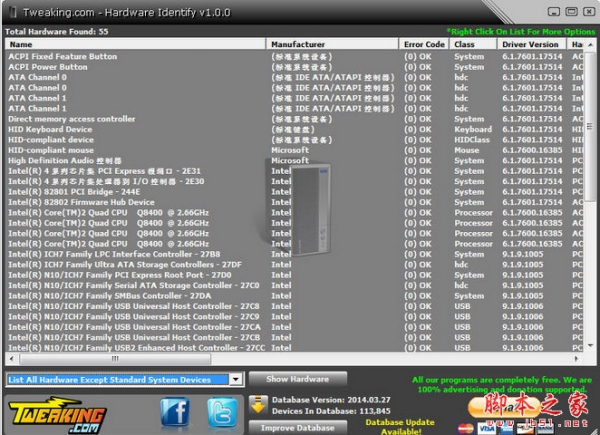
Task: Click the yellow database download arrow icon
Action: pos(258,405)
